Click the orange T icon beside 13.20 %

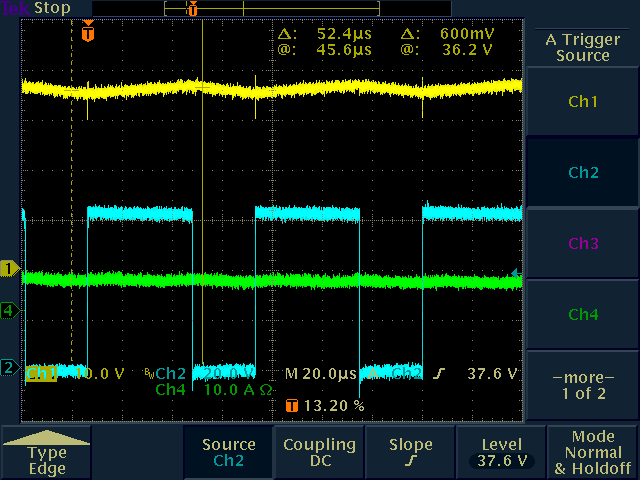292,406
